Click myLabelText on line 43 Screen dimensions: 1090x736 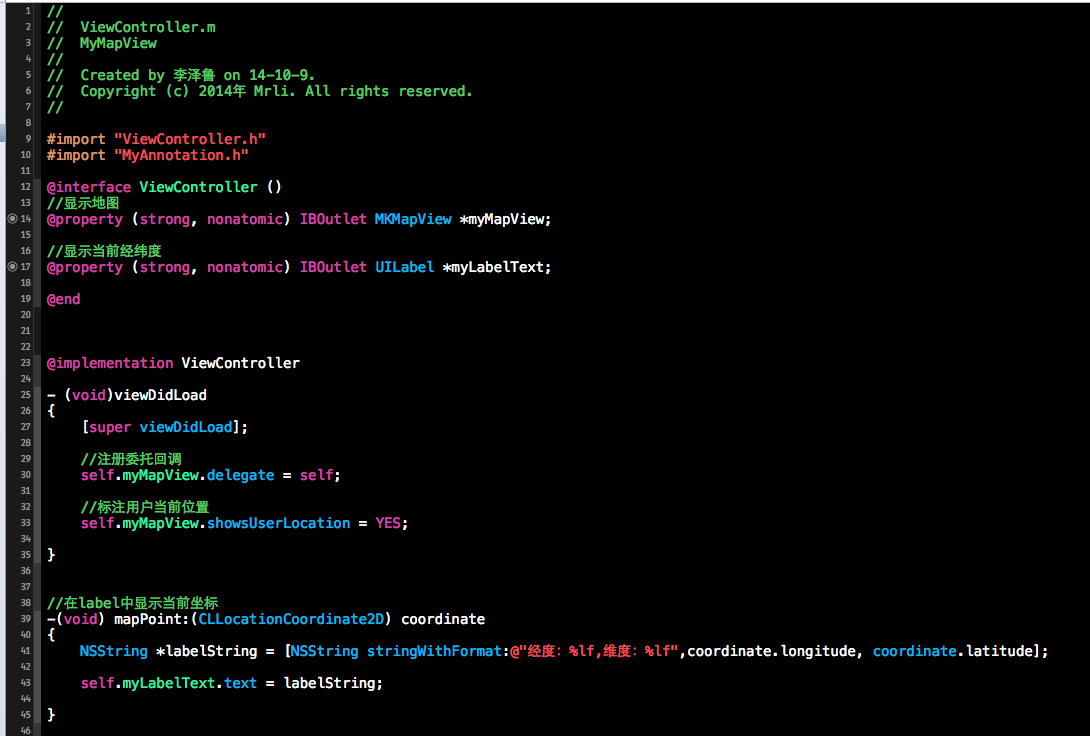(169, 683)
